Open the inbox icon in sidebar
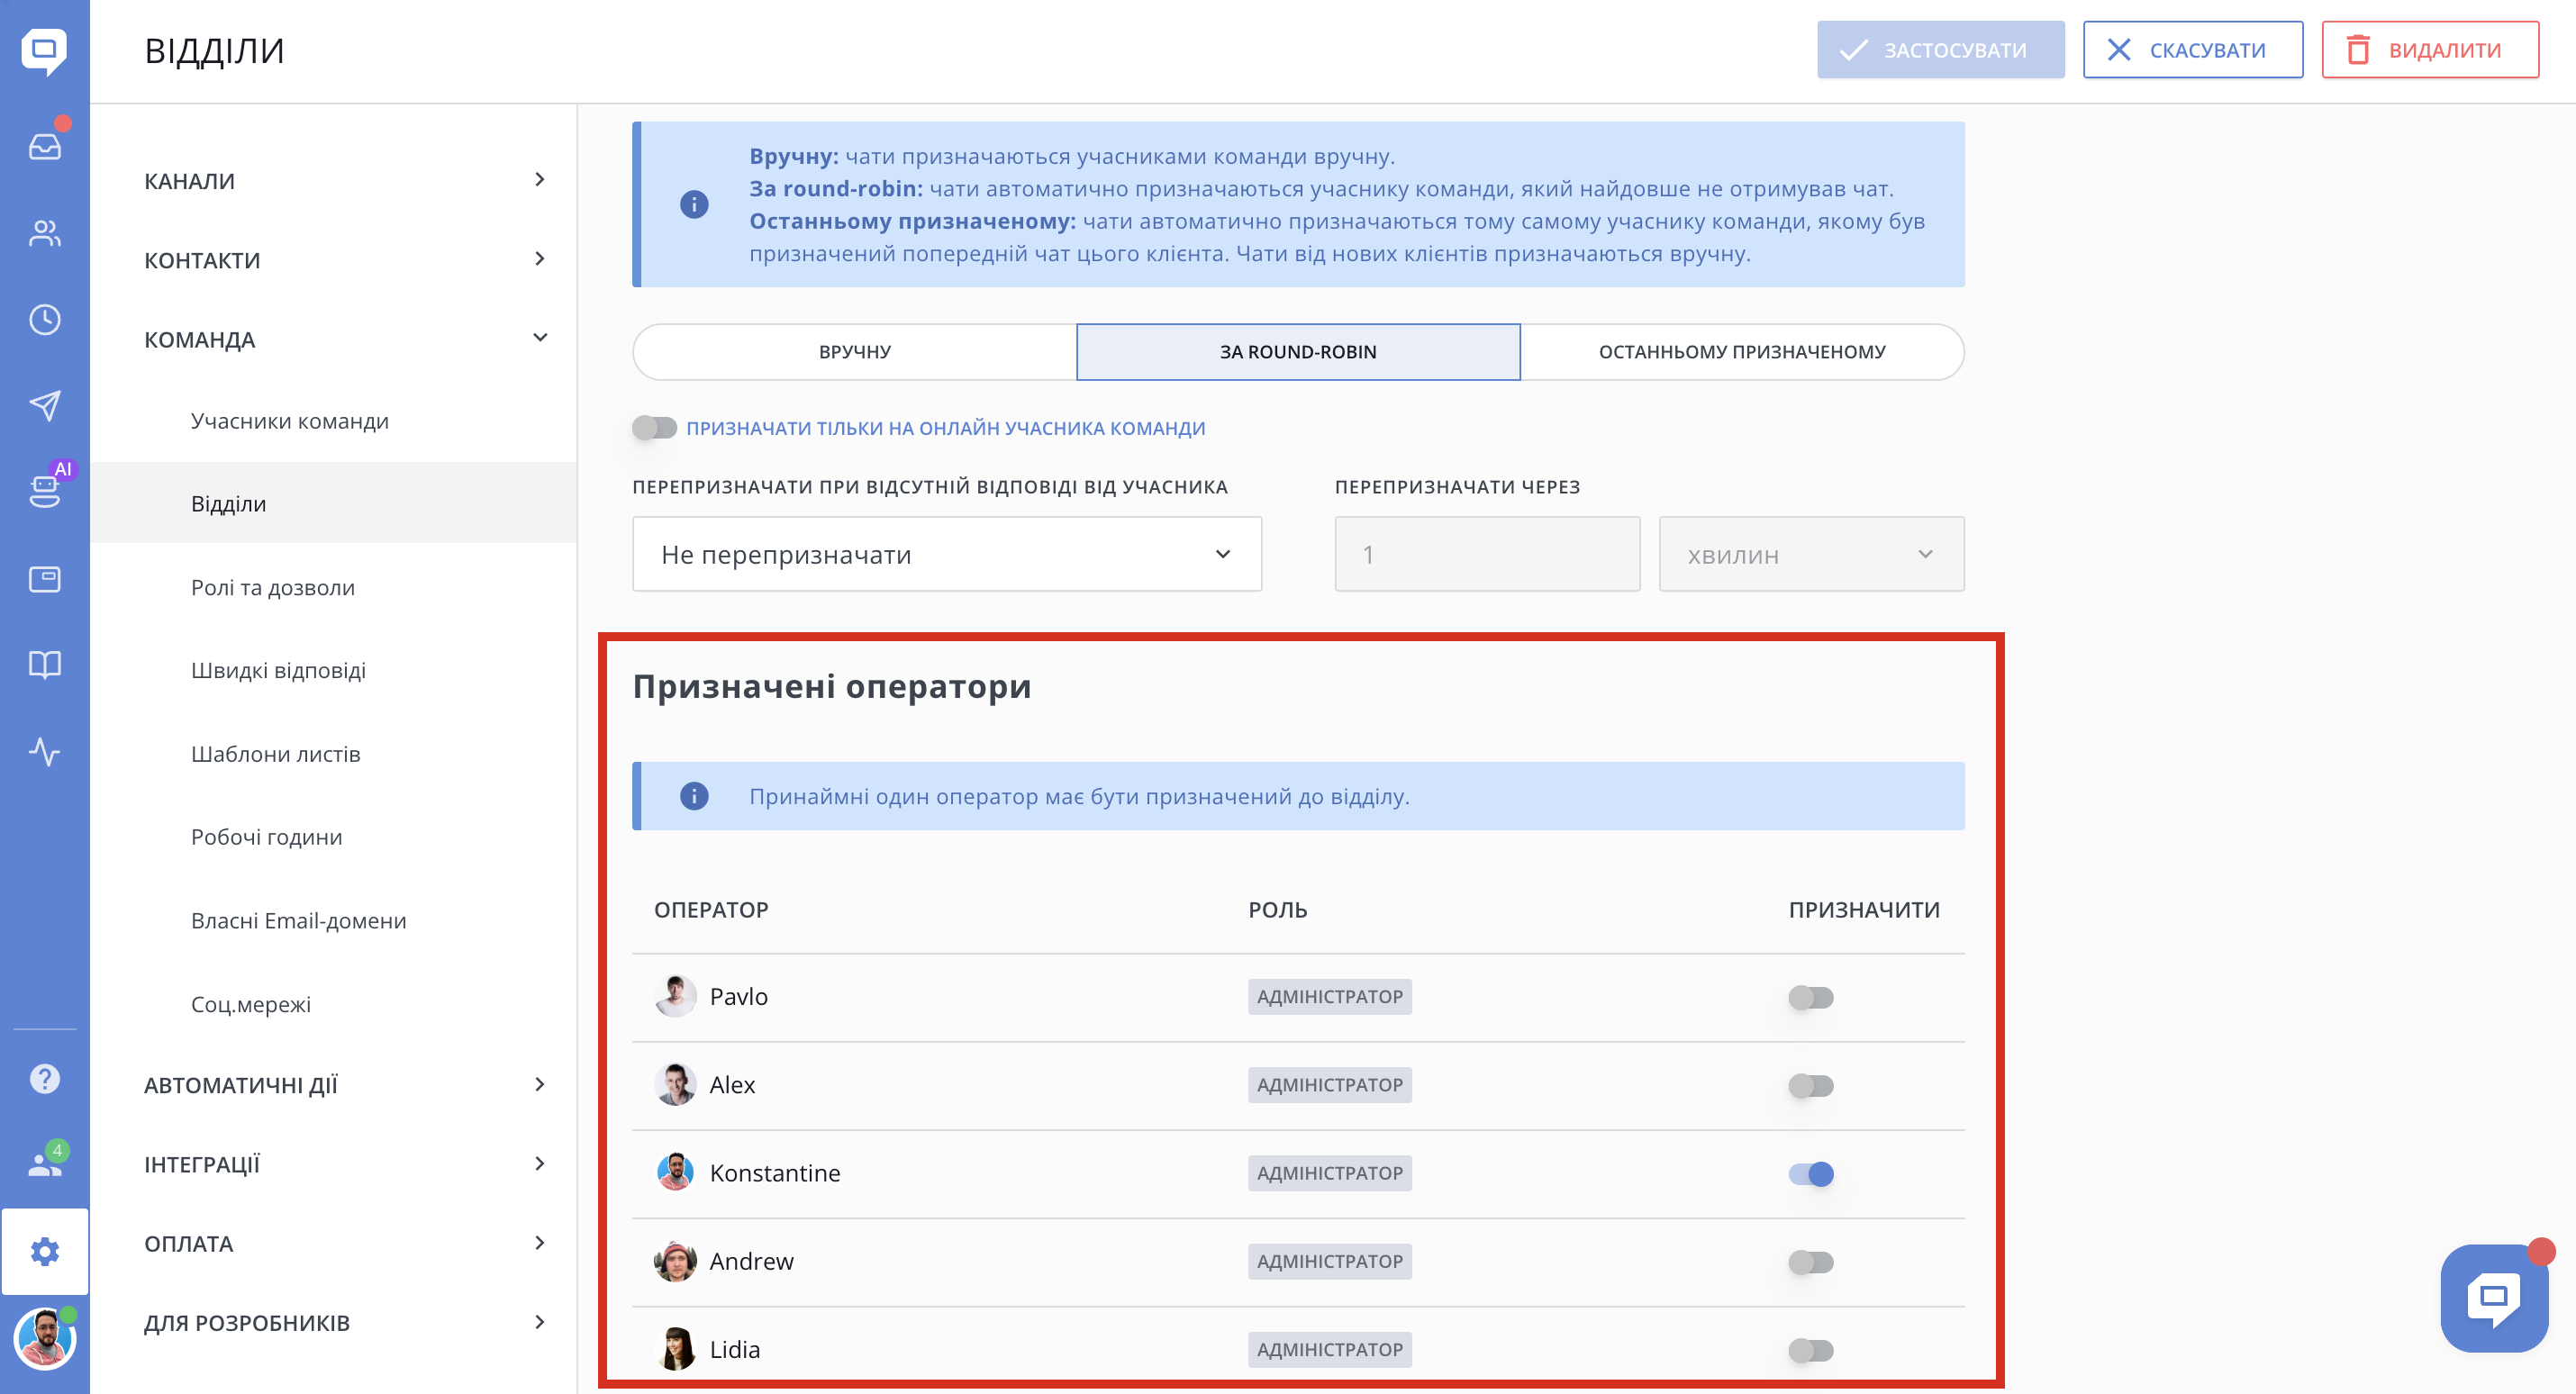The width and height of the screenshot is (2576, 1394). [x=44, y=146]
